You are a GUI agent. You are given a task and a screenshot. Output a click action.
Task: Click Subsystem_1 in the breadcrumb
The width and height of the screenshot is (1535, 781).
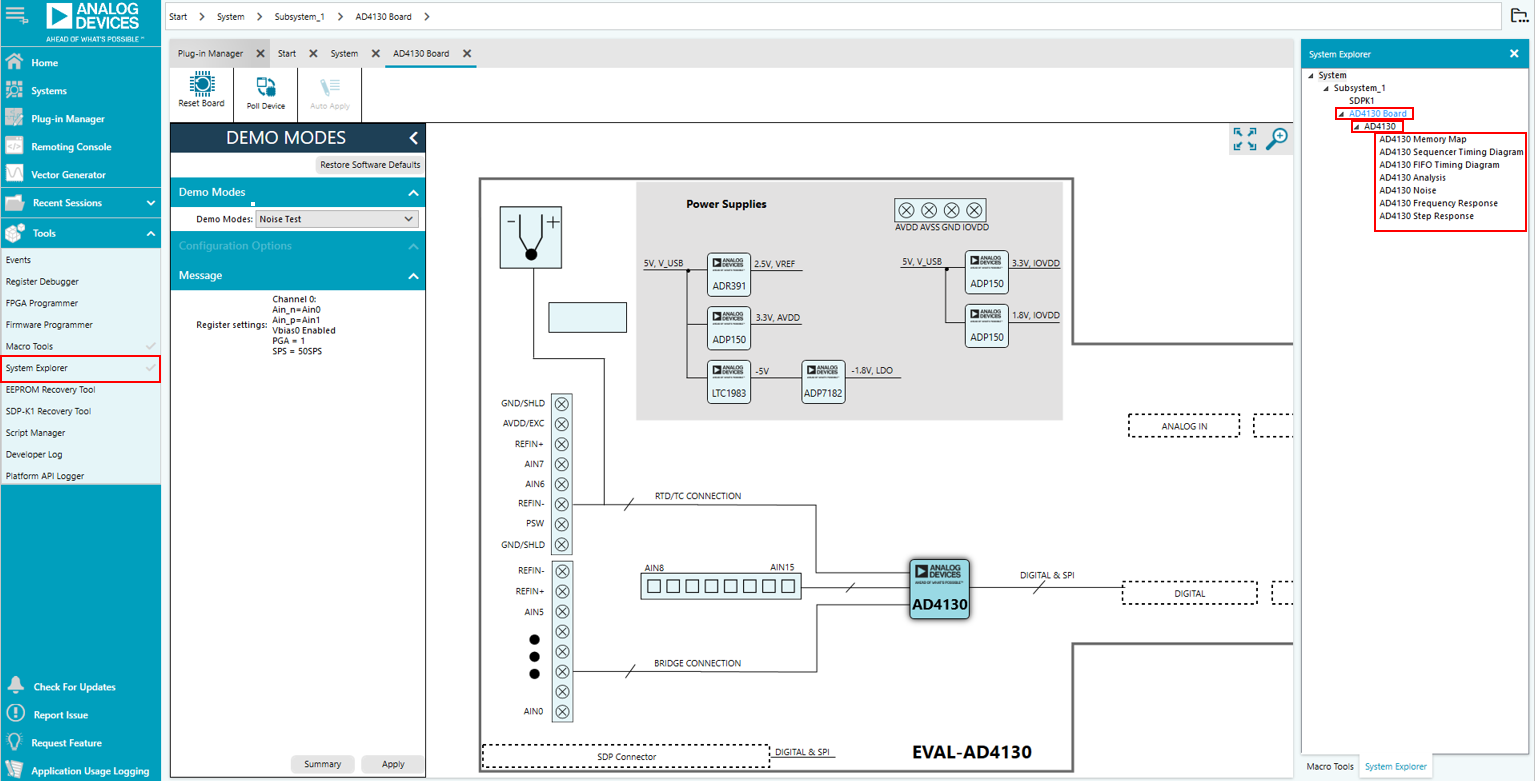[300, 17]
